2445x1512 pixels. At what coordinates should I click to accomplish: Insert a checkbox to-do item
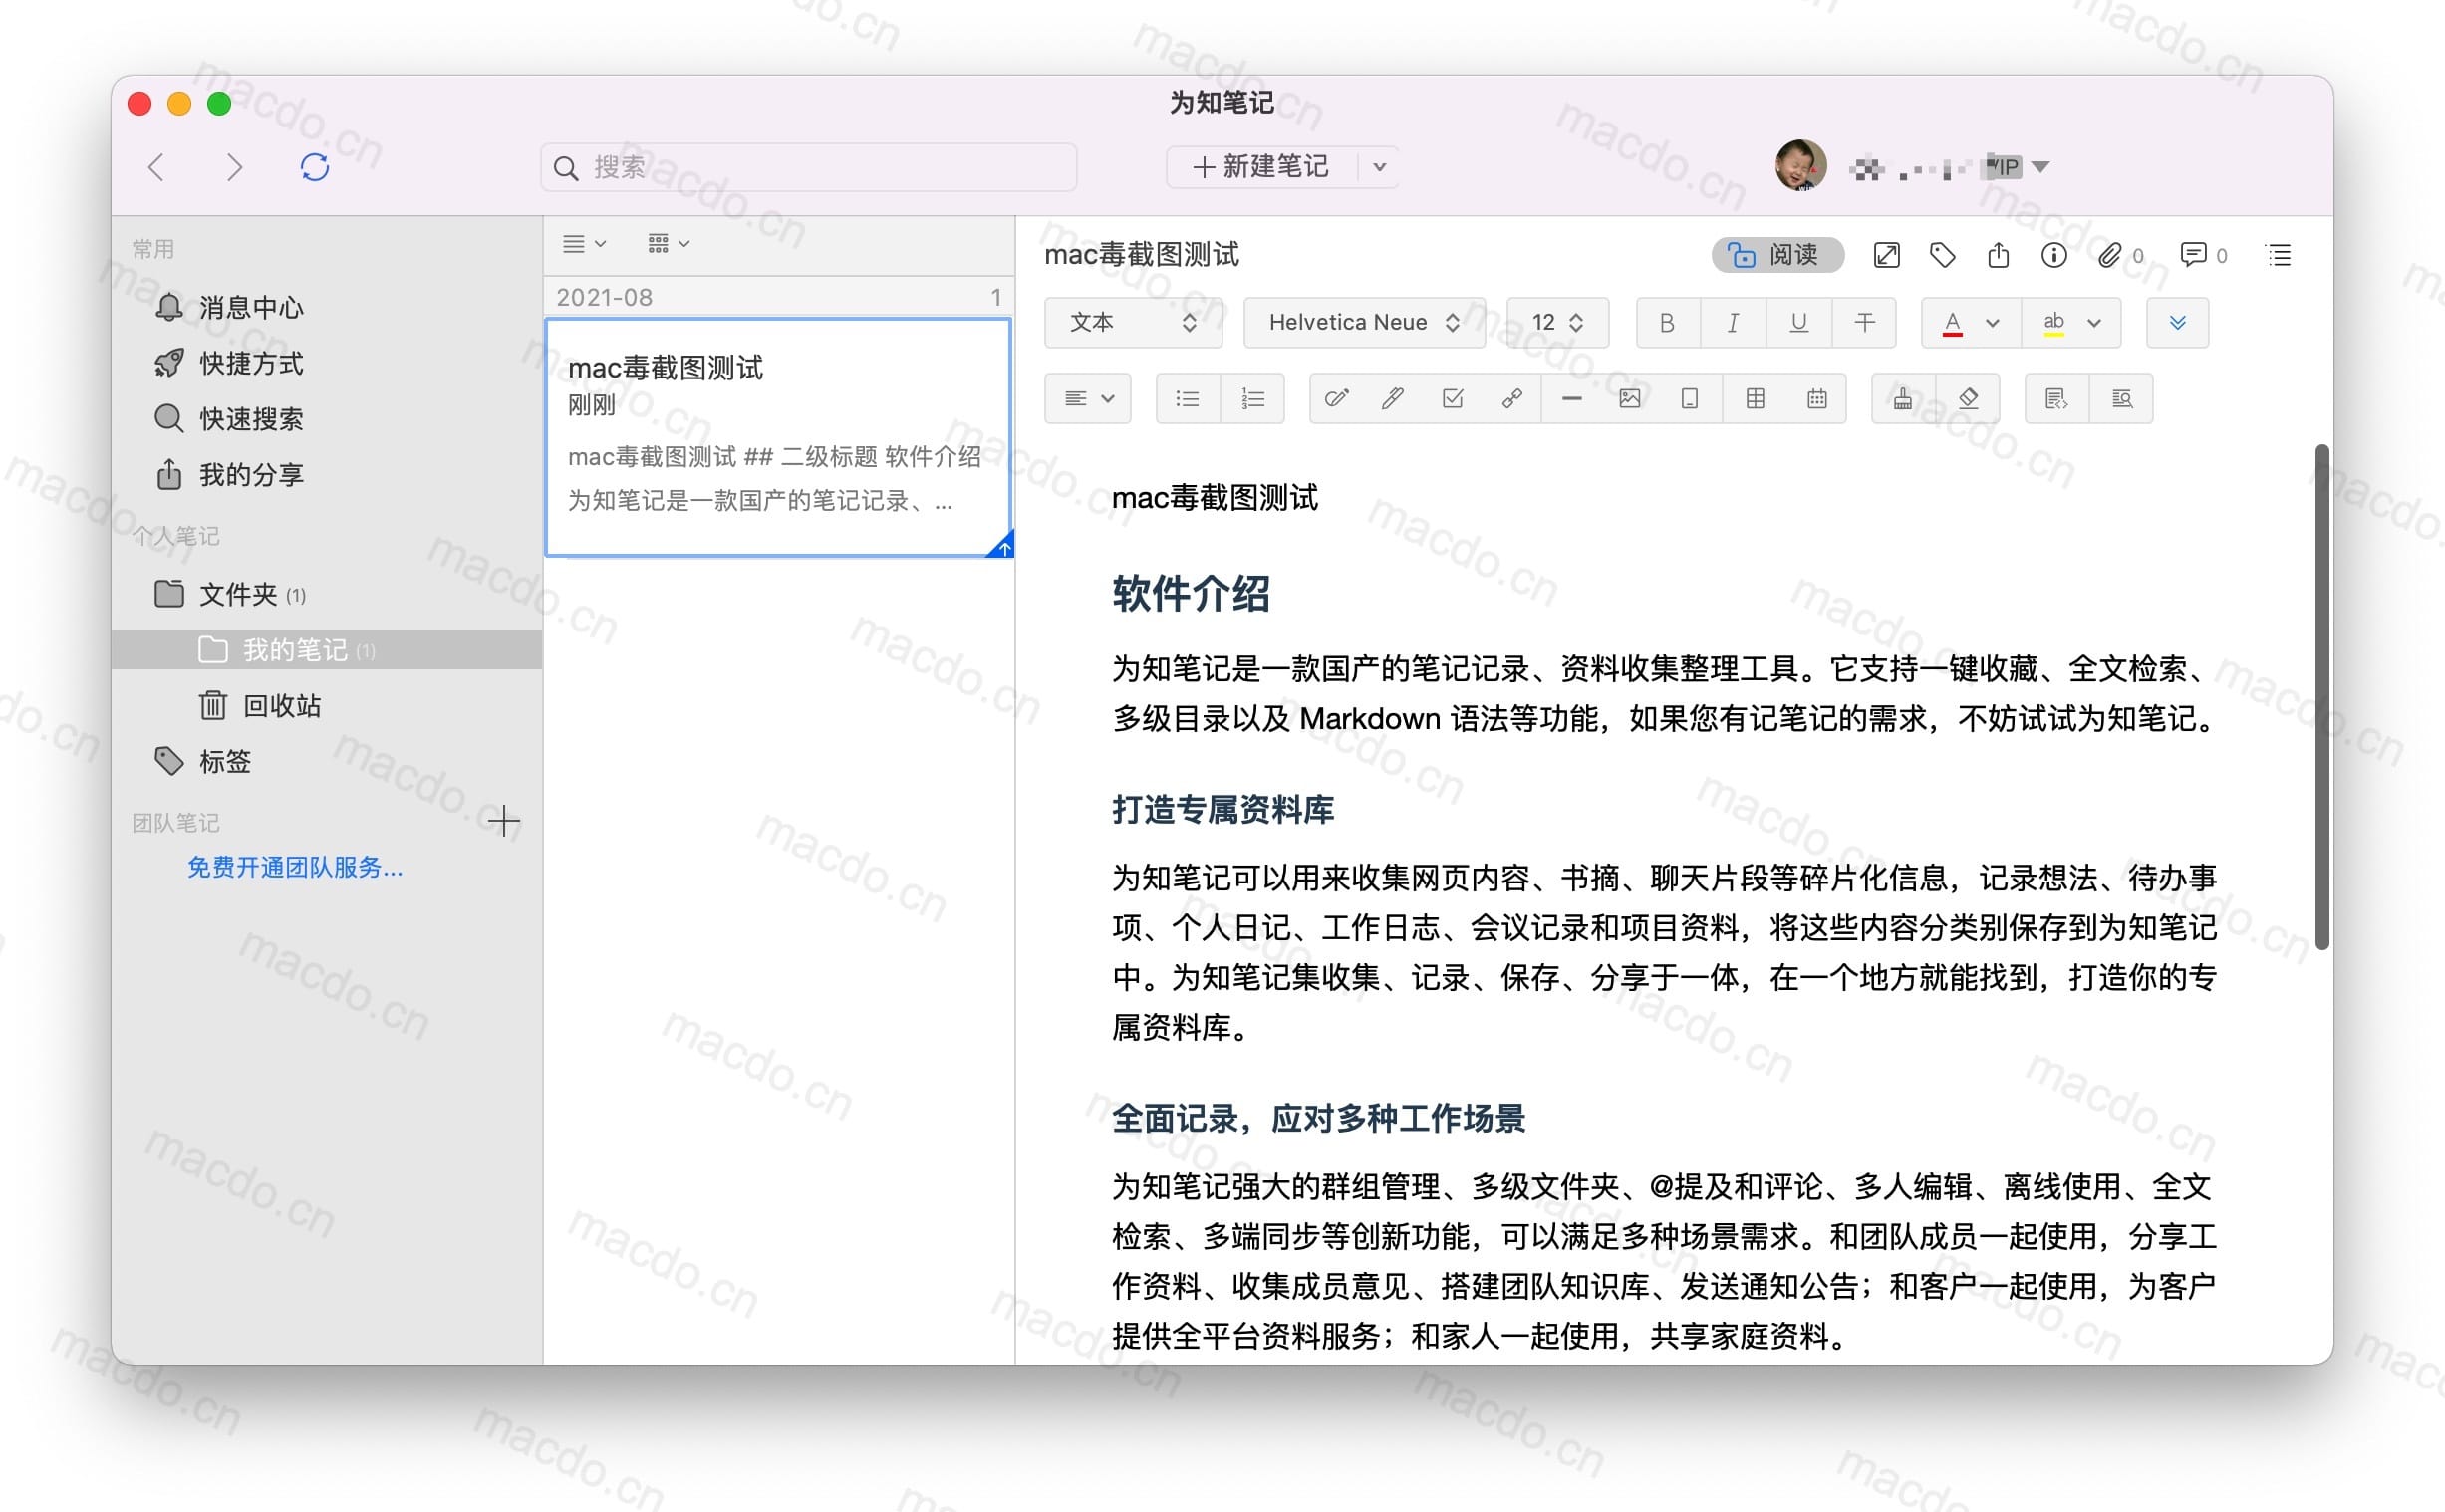coord(1453,399)
